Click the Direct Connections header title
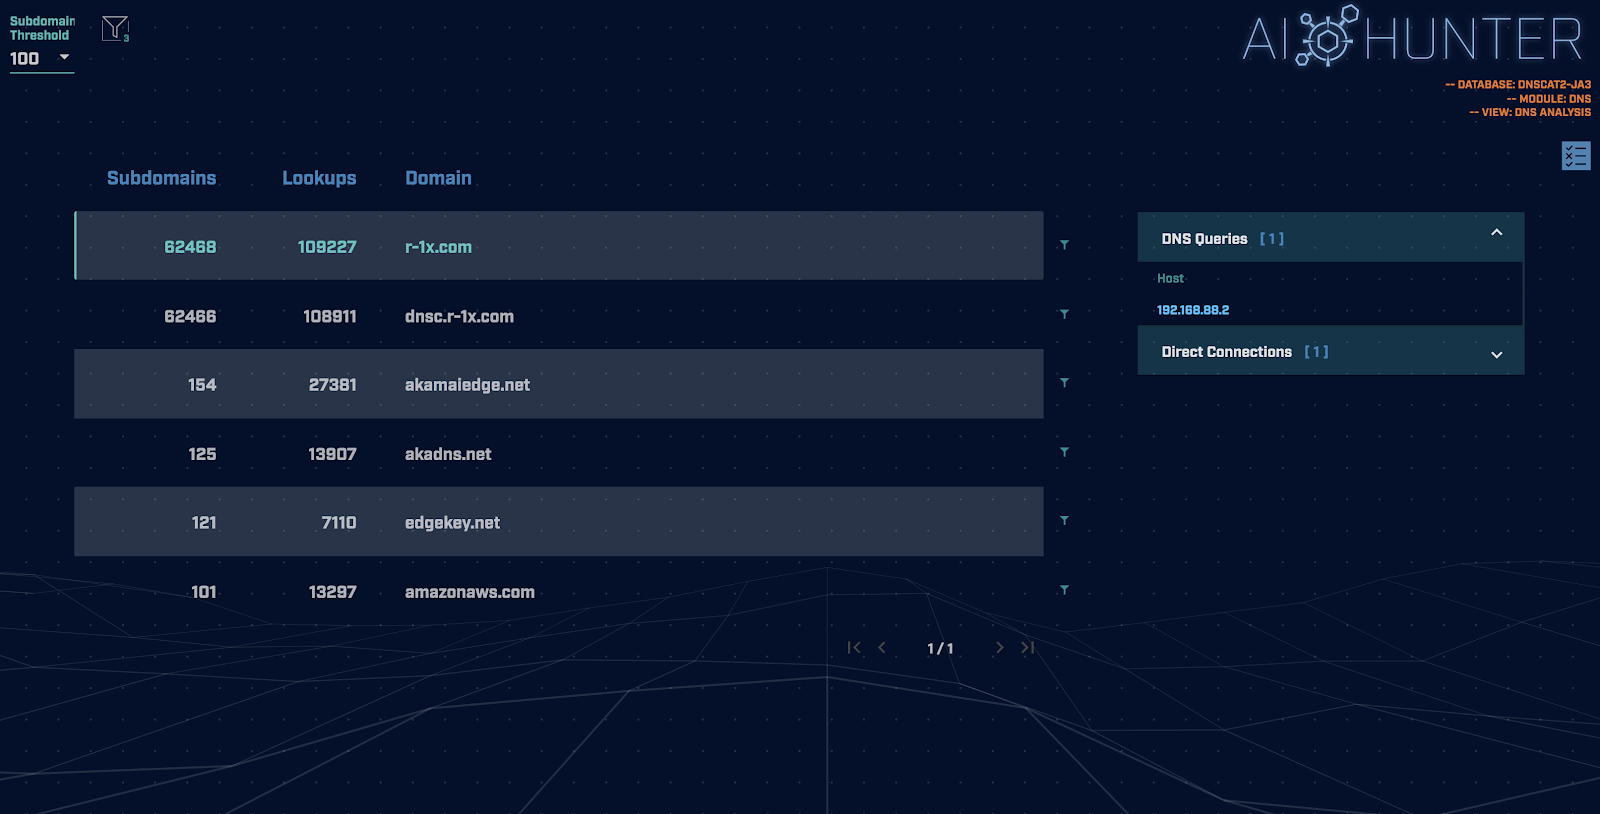This screenshot has height=814, width=1600. (1226, 352)
